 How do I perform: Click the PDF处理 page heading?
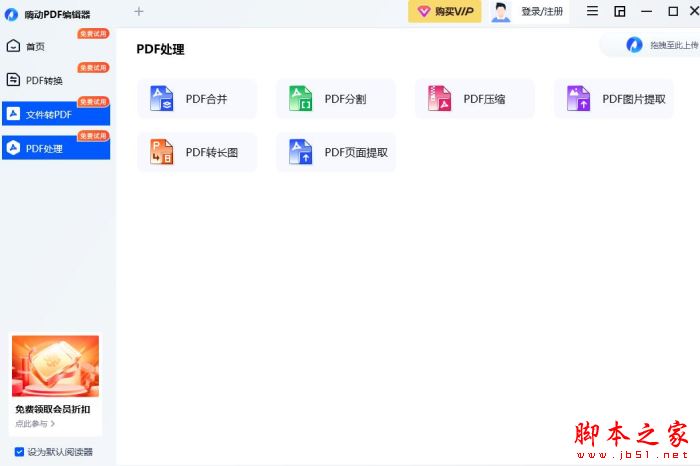(160, 49)
